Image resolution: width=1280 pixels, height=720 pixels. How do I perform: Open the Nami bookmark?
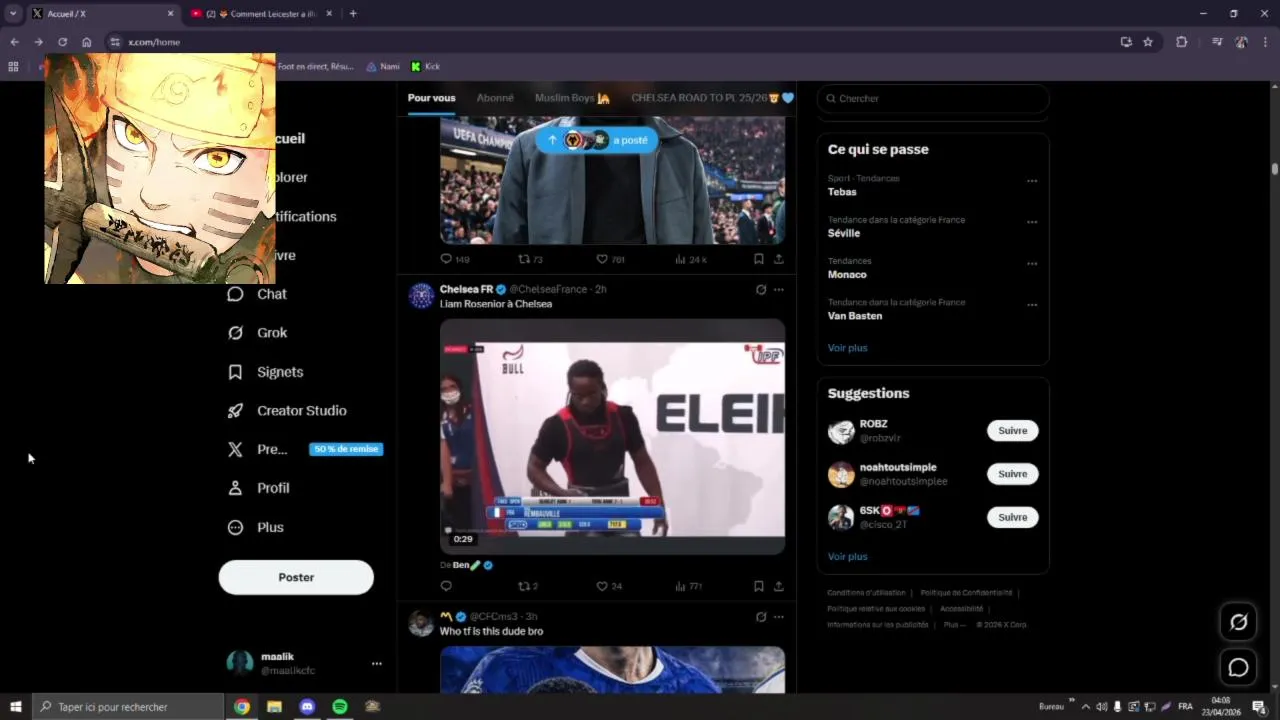click(382, 66)
